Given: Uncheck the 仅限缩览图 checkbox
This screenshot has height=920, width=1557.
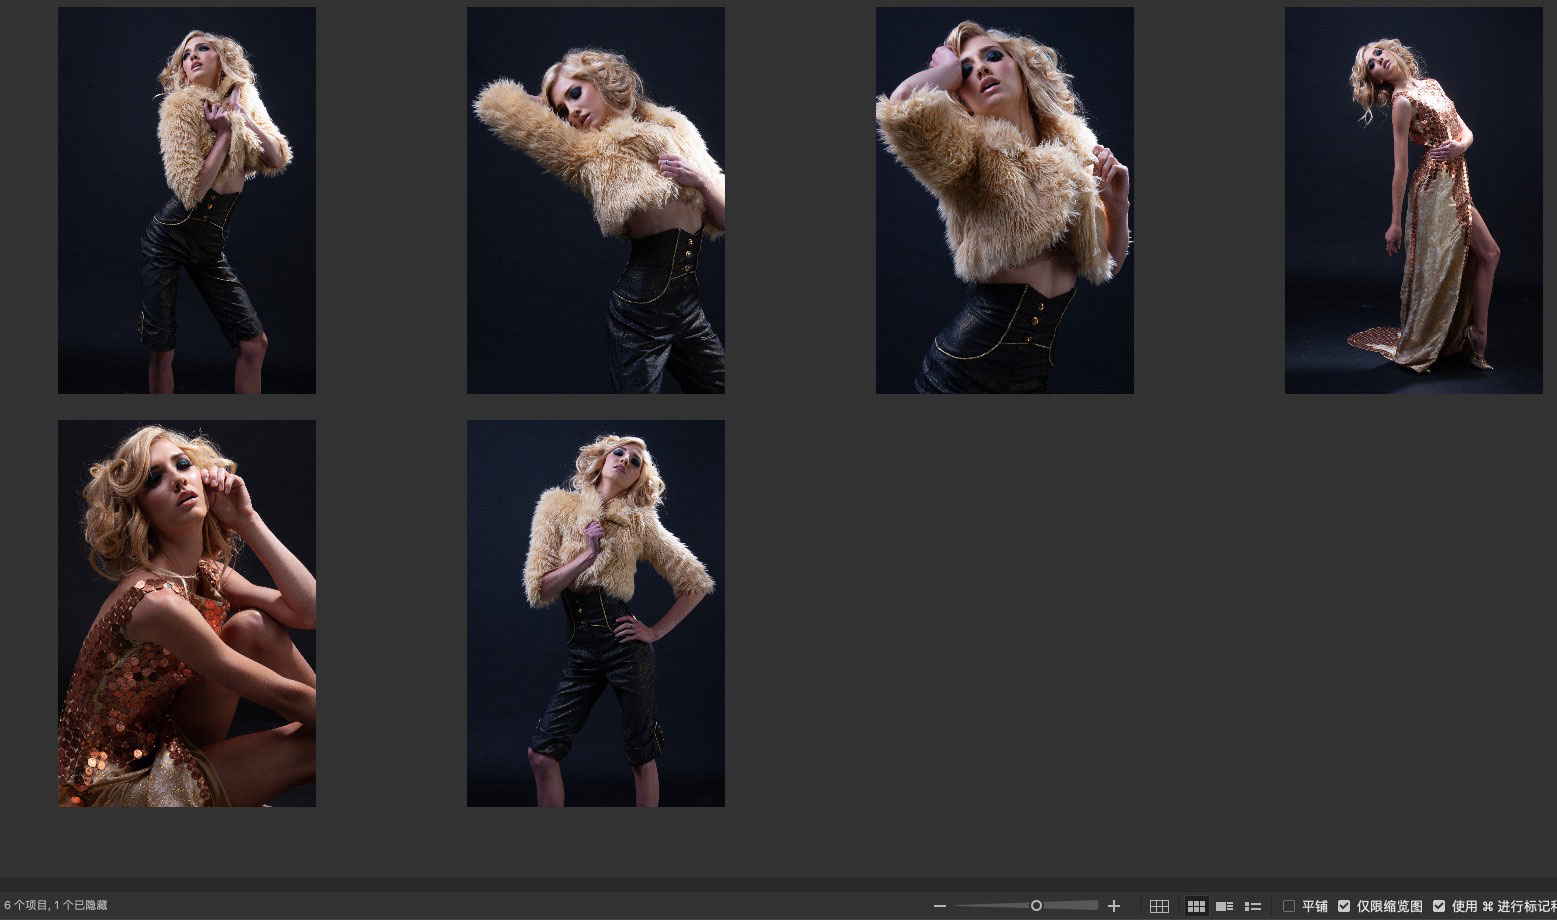Looking at the screenshot, I should pos(1344,906).
